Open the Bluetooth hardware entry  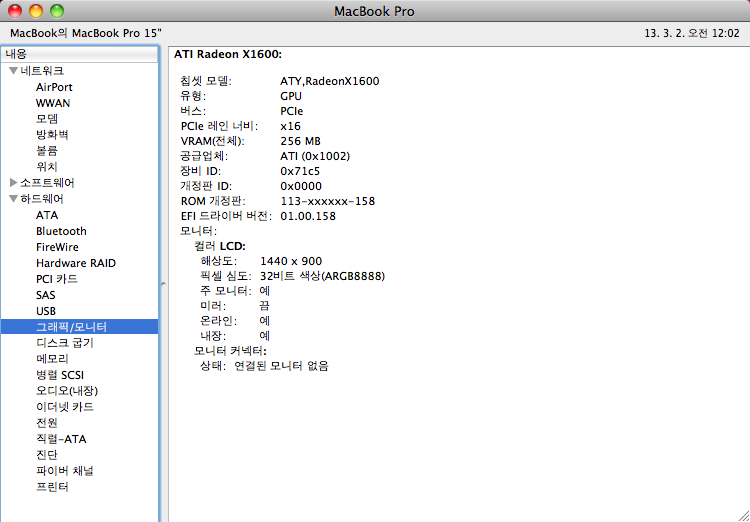tap(61, 231)
